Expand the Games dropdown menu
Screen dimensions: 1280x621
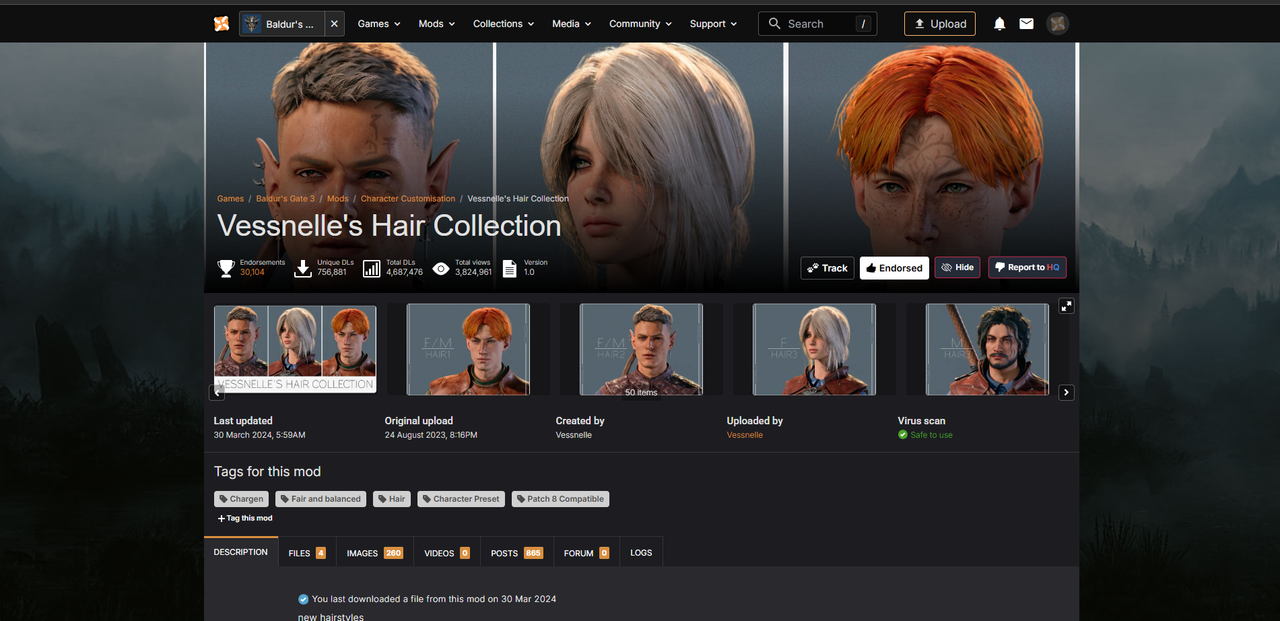tap(379, 24)
